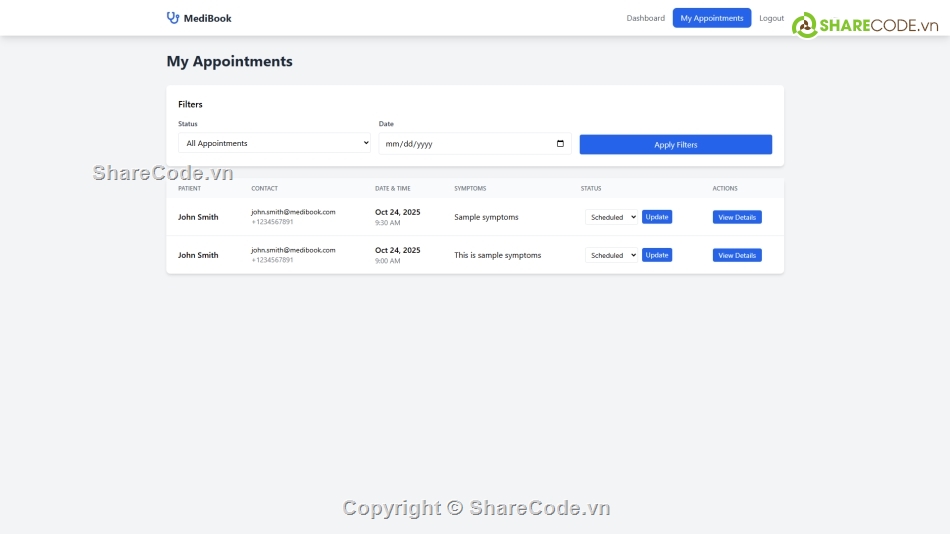Viewport: 950px width, 534px height.
Task: View Details of the 9:30 AM appointment
Action: (x=737, y=217)
